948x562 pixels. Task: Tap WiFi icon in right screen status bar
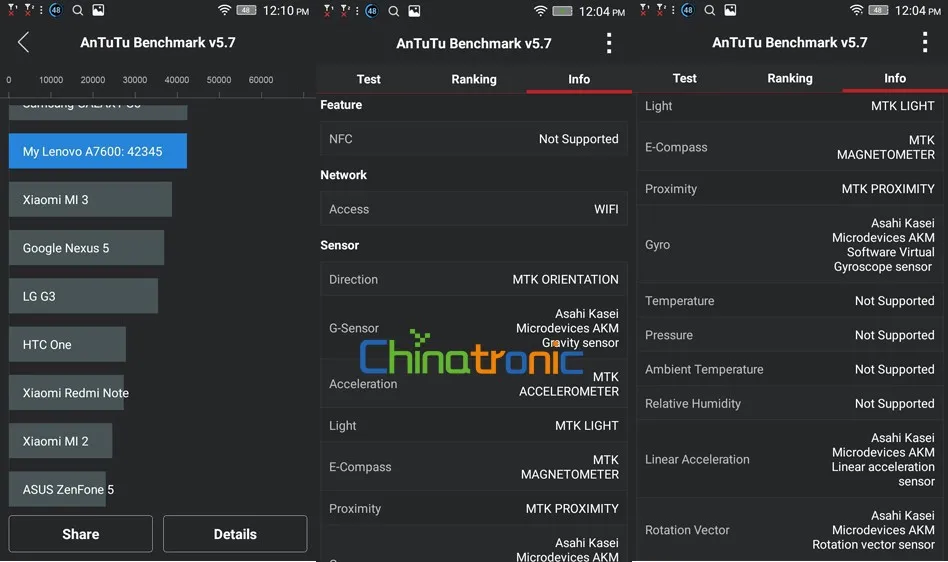(x=856, y=10)
